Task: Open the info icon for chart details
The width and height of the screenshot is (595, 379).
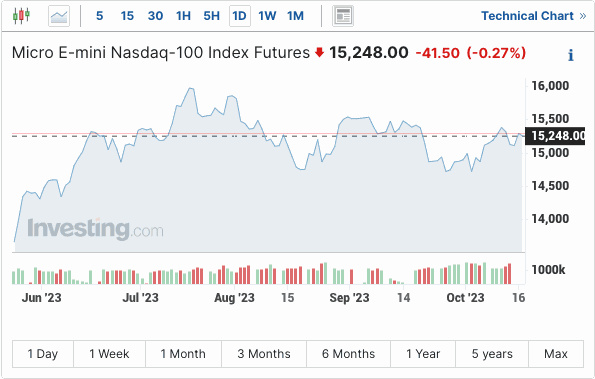Action: [x=571, y=55]
